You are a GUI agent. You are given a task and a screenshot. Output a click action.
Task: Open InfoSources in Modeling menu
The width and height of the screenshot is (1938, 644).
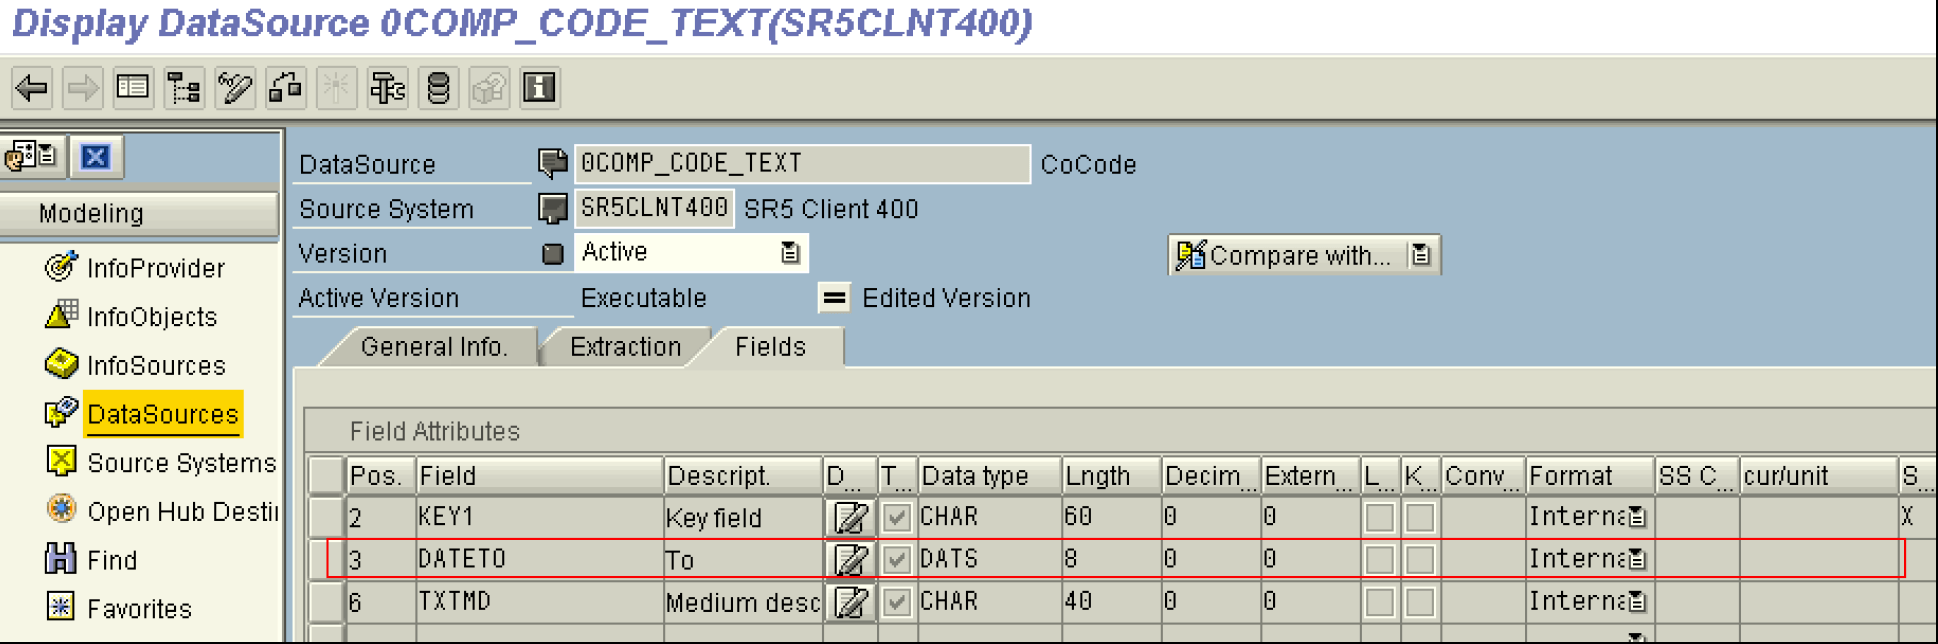point(156,366)
